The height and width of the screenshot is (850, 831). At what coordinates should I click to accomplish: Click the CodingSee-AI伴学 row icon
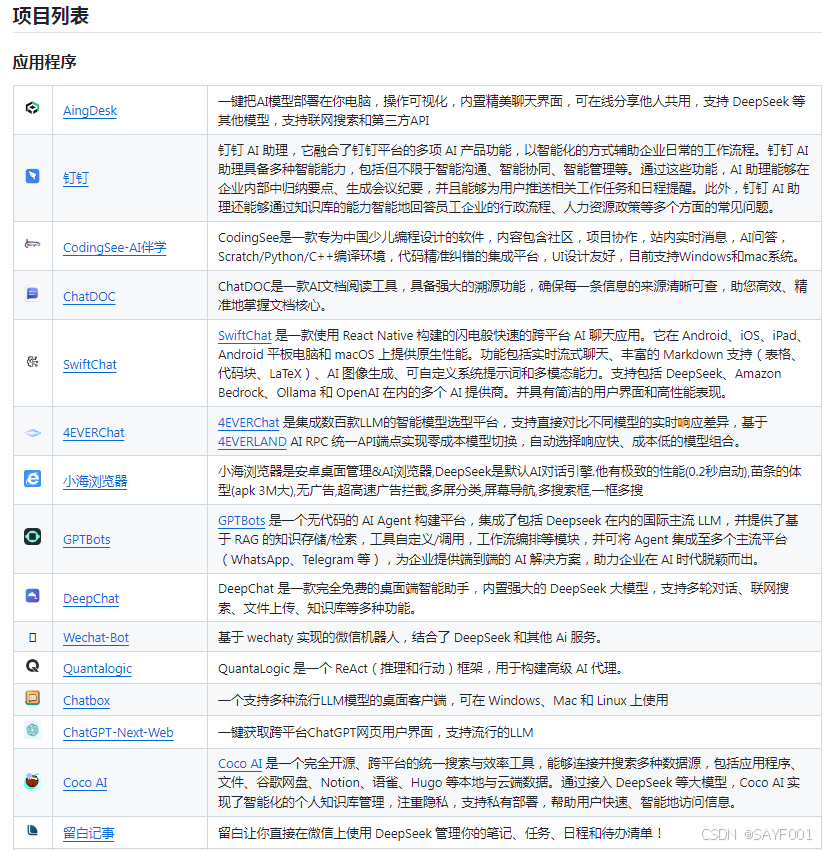pyautogui.click(x=33, y=244)
